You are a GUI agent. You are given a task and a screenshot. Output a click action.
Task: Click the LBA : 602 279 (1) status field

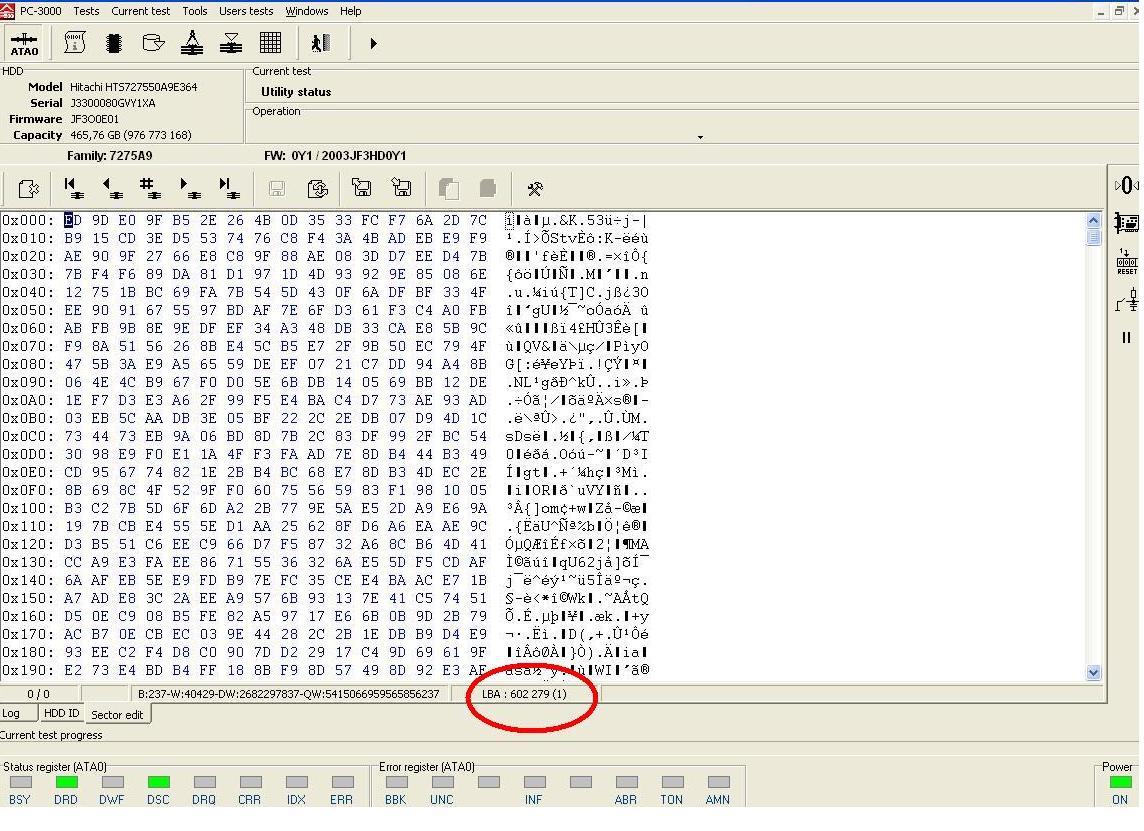coord(524,694)
